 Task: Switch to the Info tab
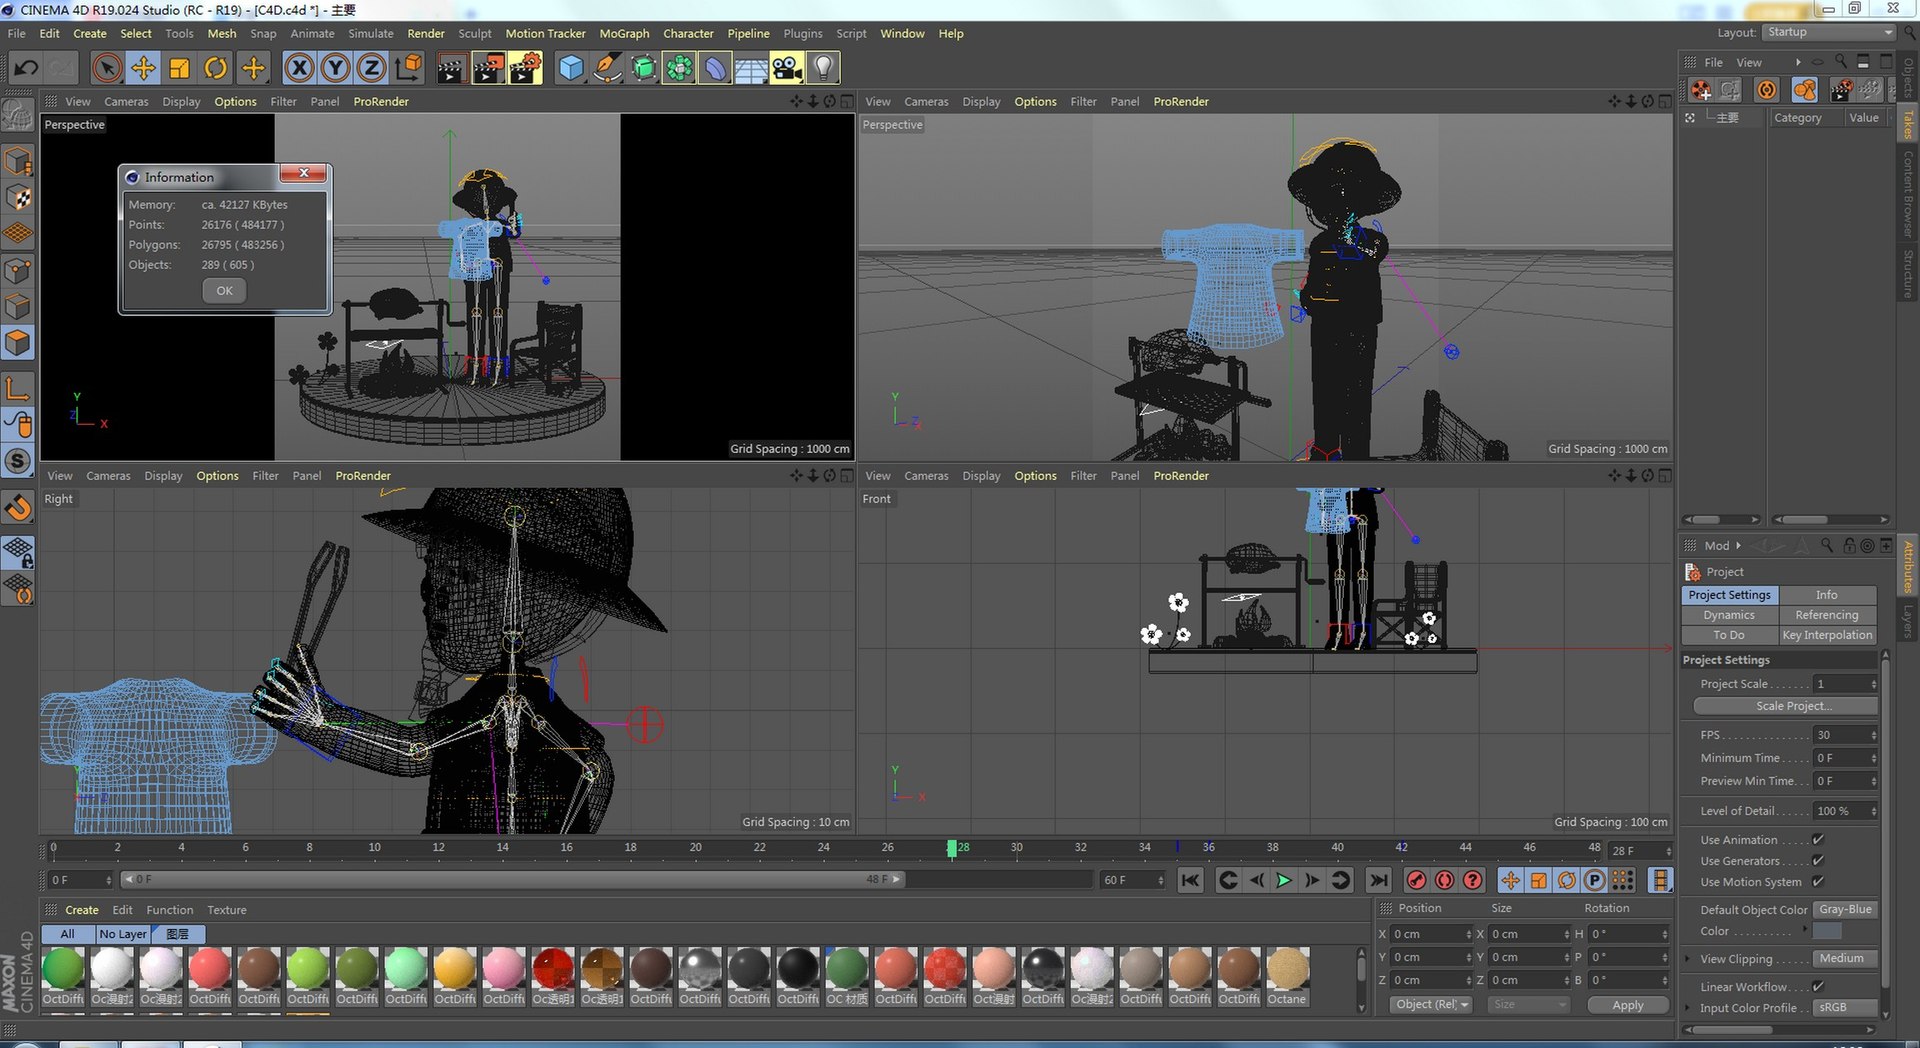(1826, 595)
